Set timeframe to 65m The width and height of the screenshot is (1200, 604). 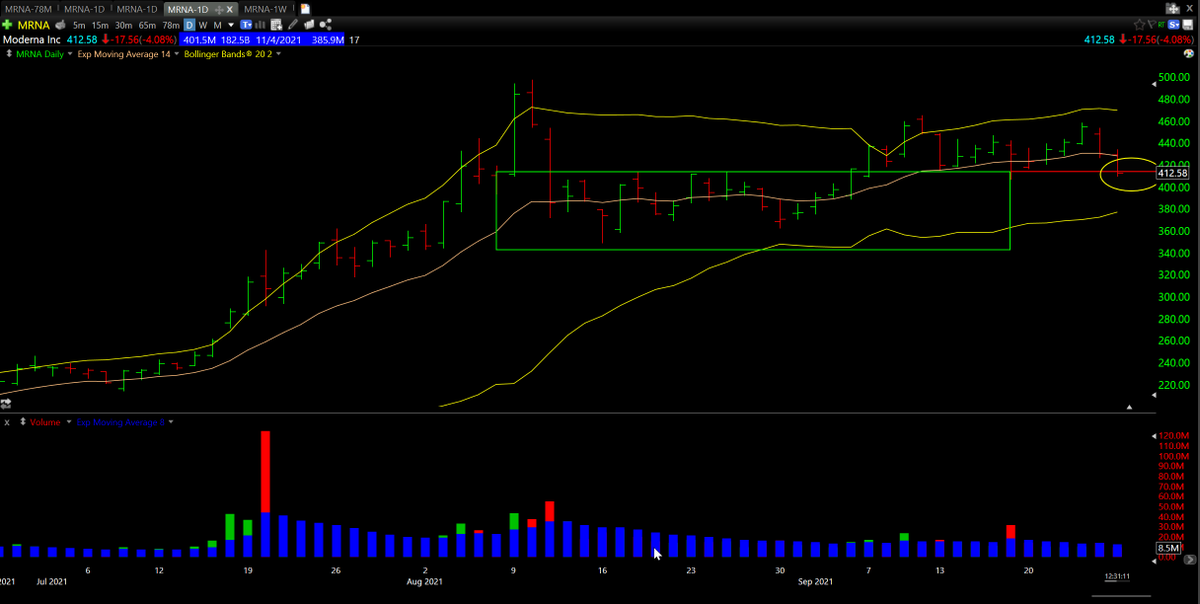tap(148, 25)
